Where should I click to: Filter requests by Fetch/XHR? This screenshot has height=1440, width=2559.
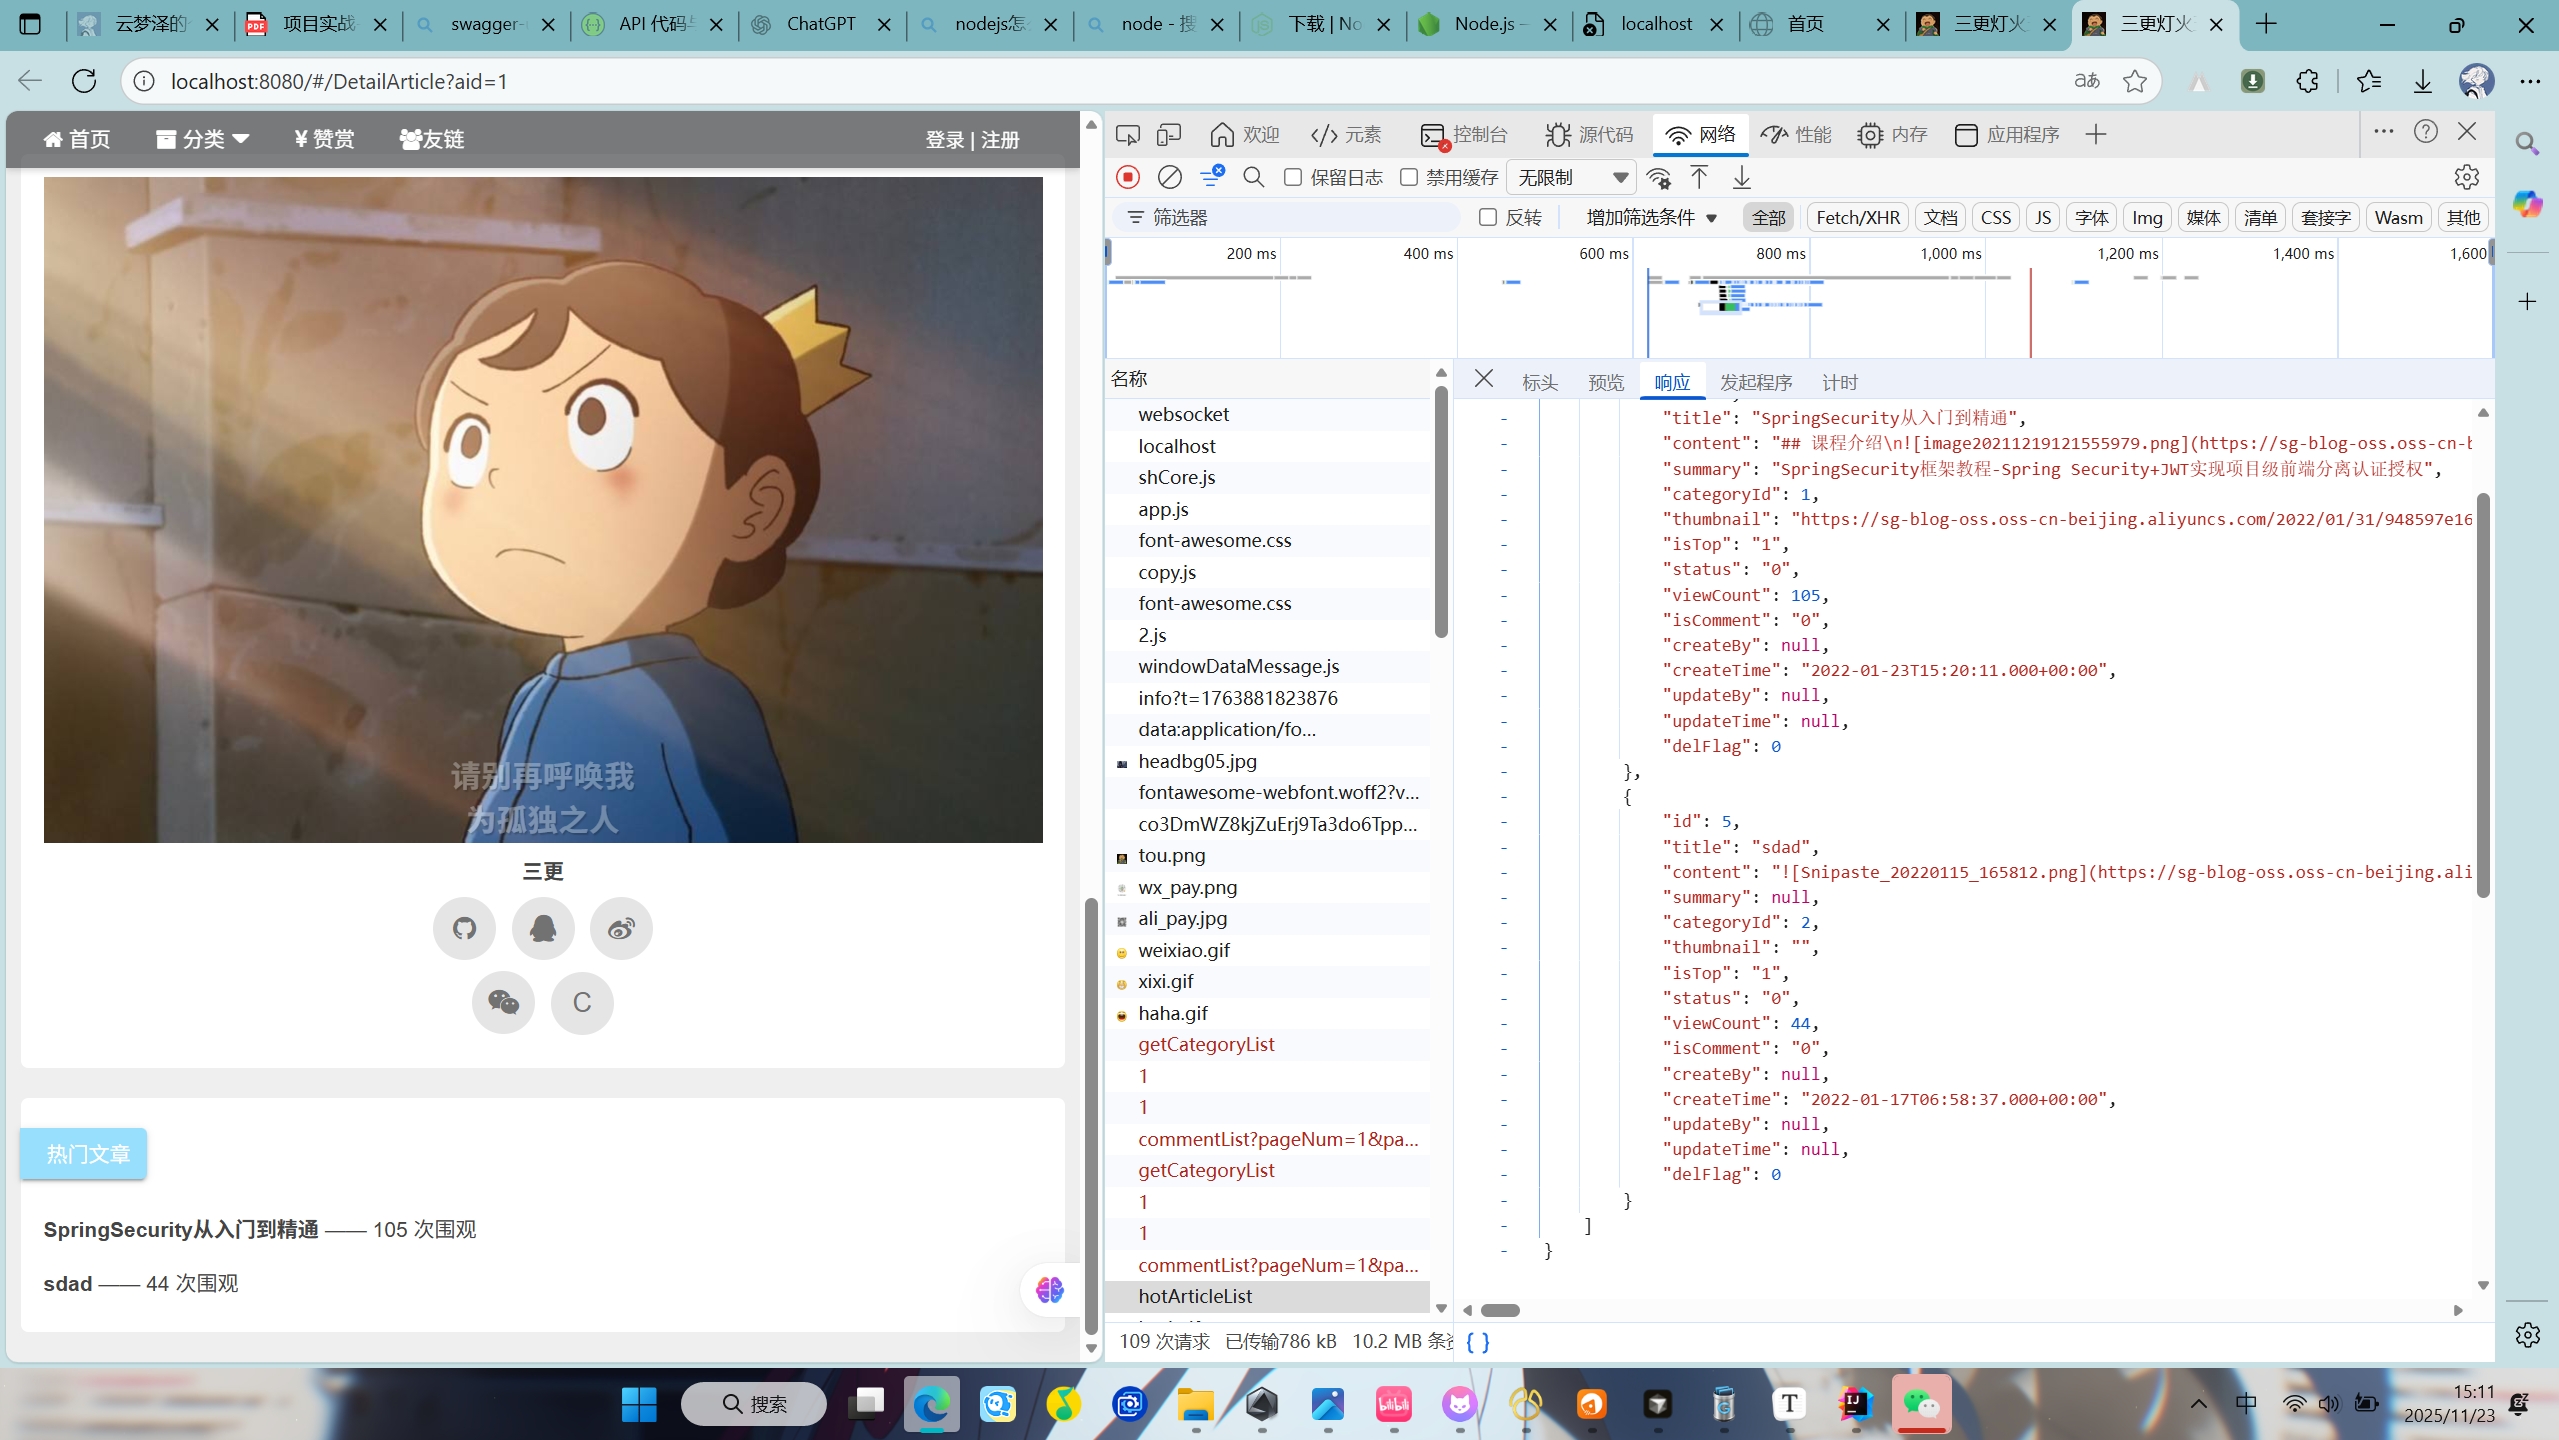tap(1857, 217)
